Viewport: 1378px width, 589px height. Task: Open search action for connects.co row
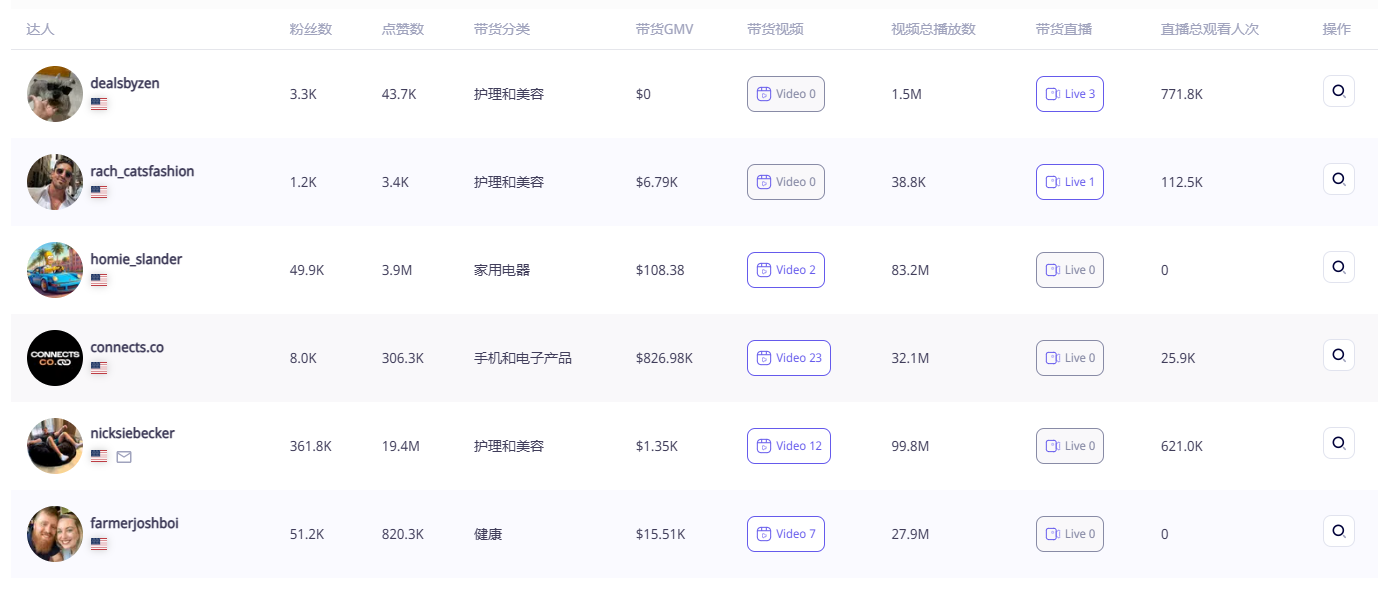pyautogui.click(x=1338, y=355)
